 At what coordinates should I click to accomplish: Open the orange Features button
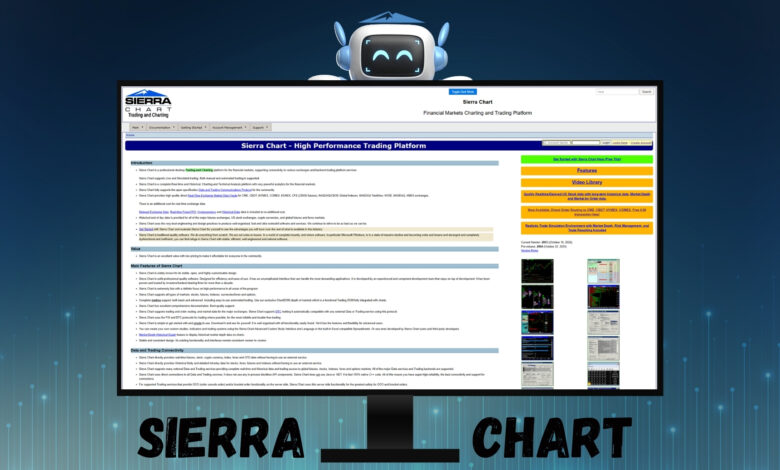(586, 171)
